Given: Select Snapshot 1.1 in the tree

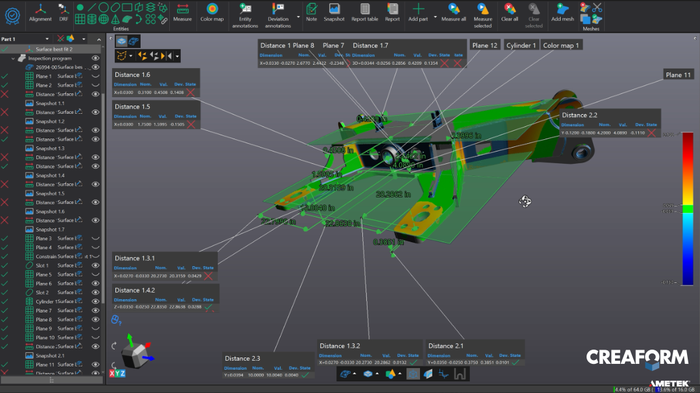Looking at the screenshot, I should (x=50, y=103).
